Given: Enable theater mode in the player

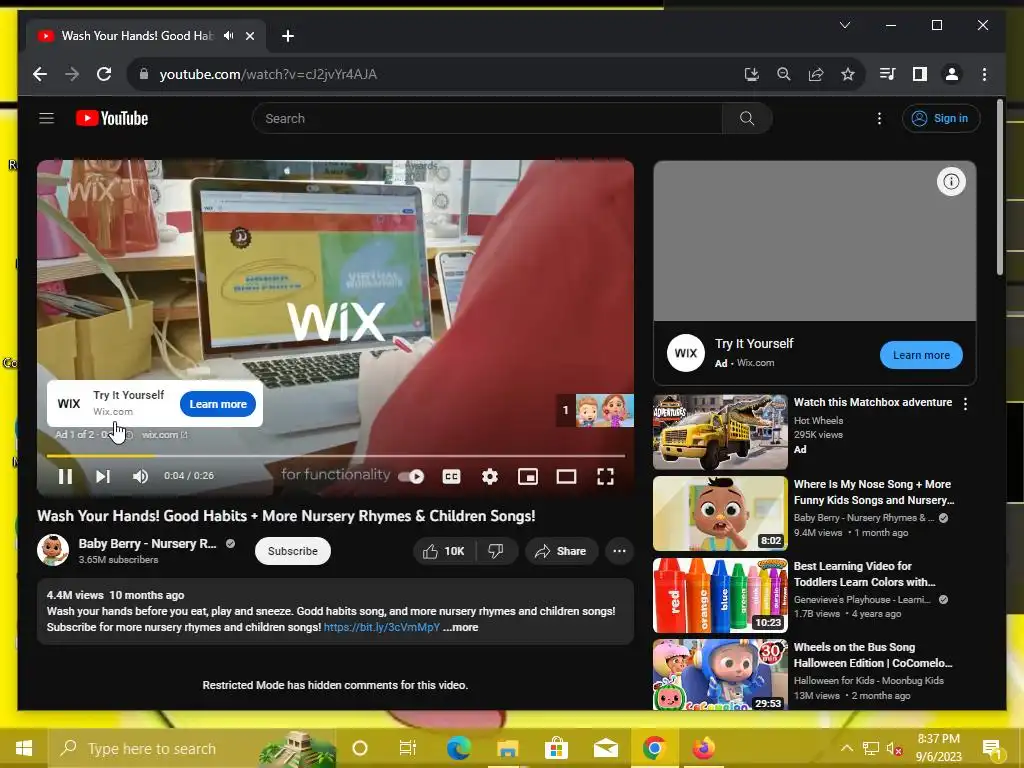Looking at the screenshot, I should tap(566, 477).
